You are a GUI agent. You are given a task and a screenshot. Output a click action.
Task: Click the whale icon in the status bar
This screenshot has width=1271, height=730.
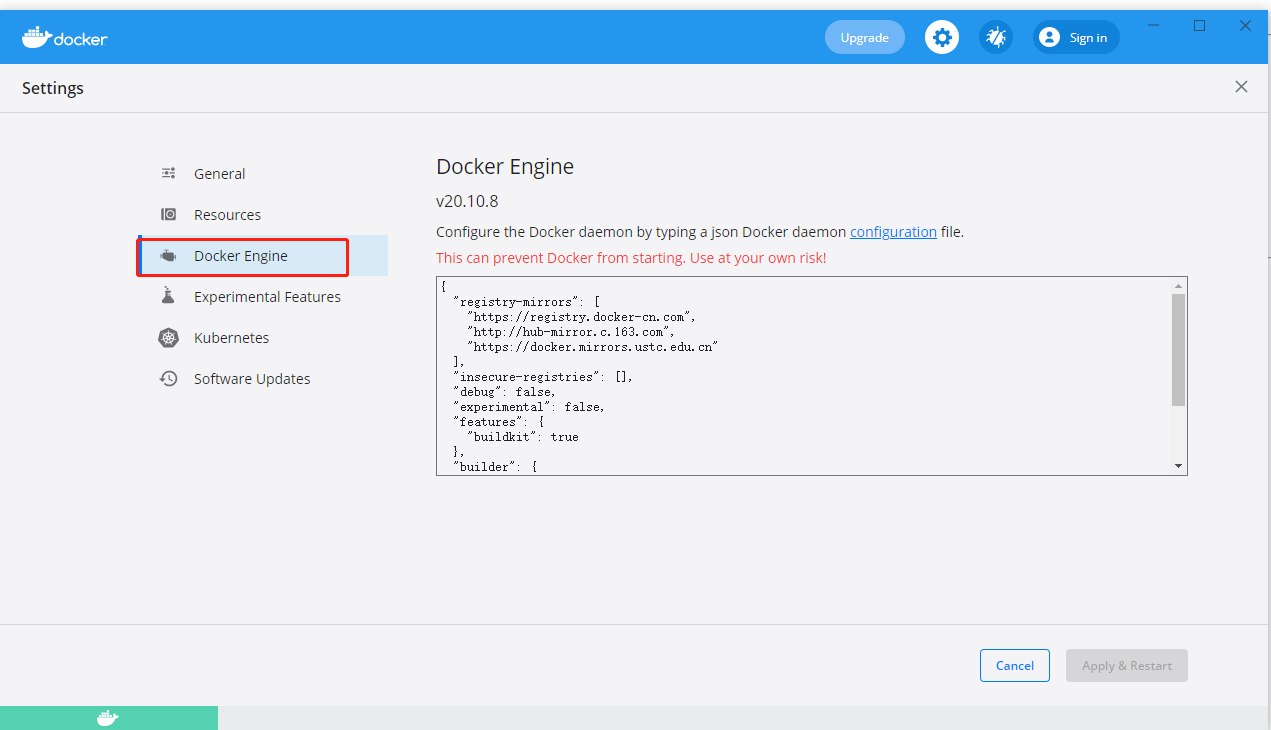(x=109, y=717)
